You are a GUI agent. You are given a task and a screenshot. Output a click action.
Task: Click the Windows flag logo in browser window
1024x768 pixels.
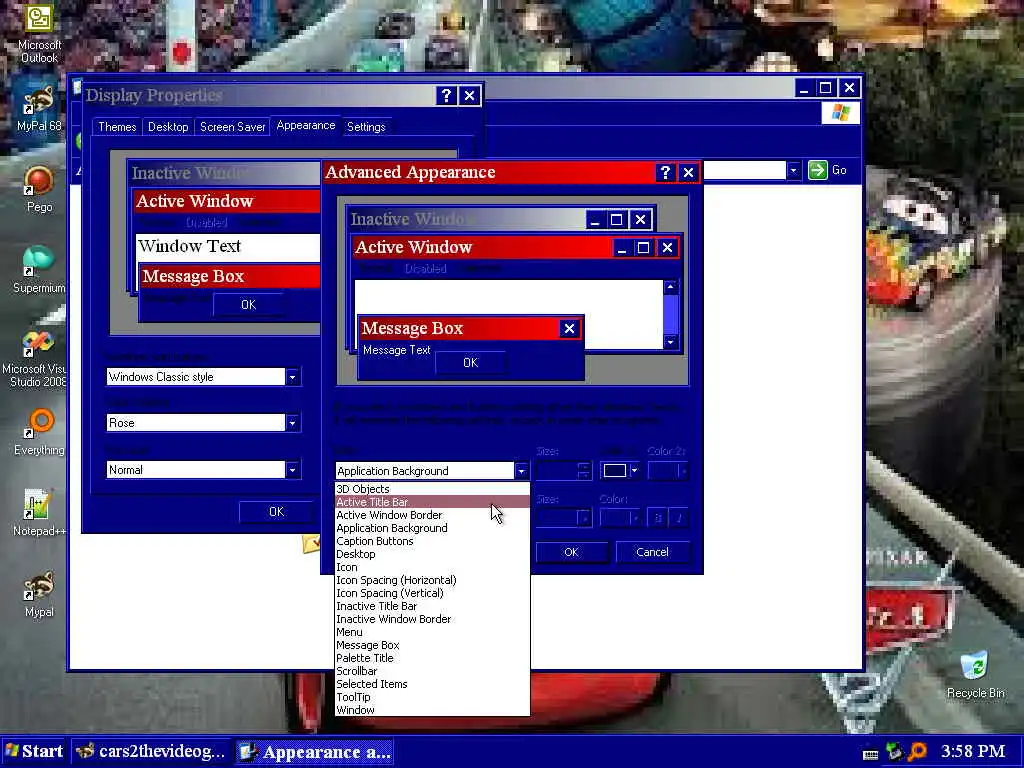tap(840, 113)
